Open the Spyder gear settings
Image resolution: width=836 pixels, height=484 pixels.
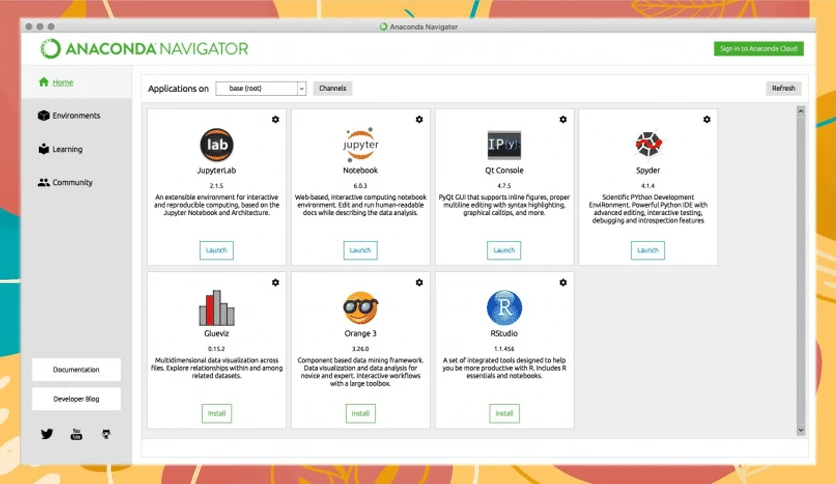pos(706,119)
